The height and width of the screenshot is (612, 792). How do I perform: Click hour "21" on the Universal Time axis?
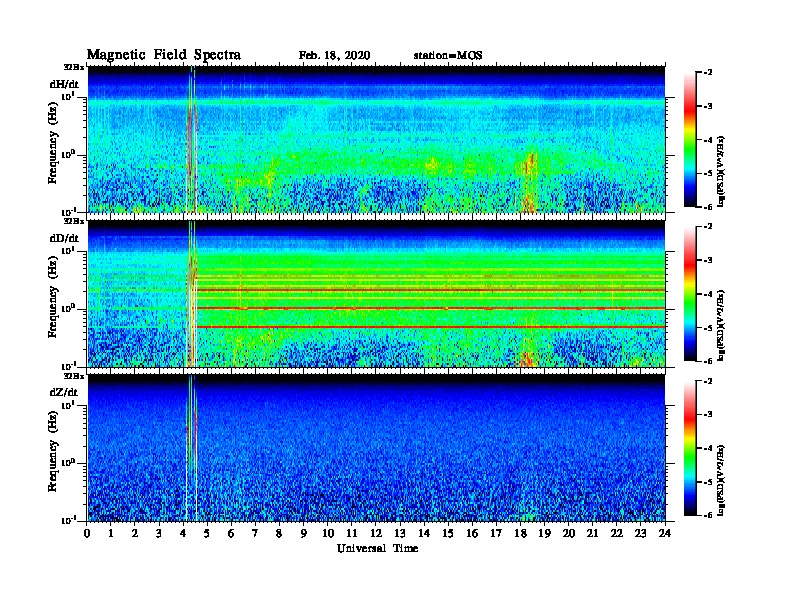(592, 534)
